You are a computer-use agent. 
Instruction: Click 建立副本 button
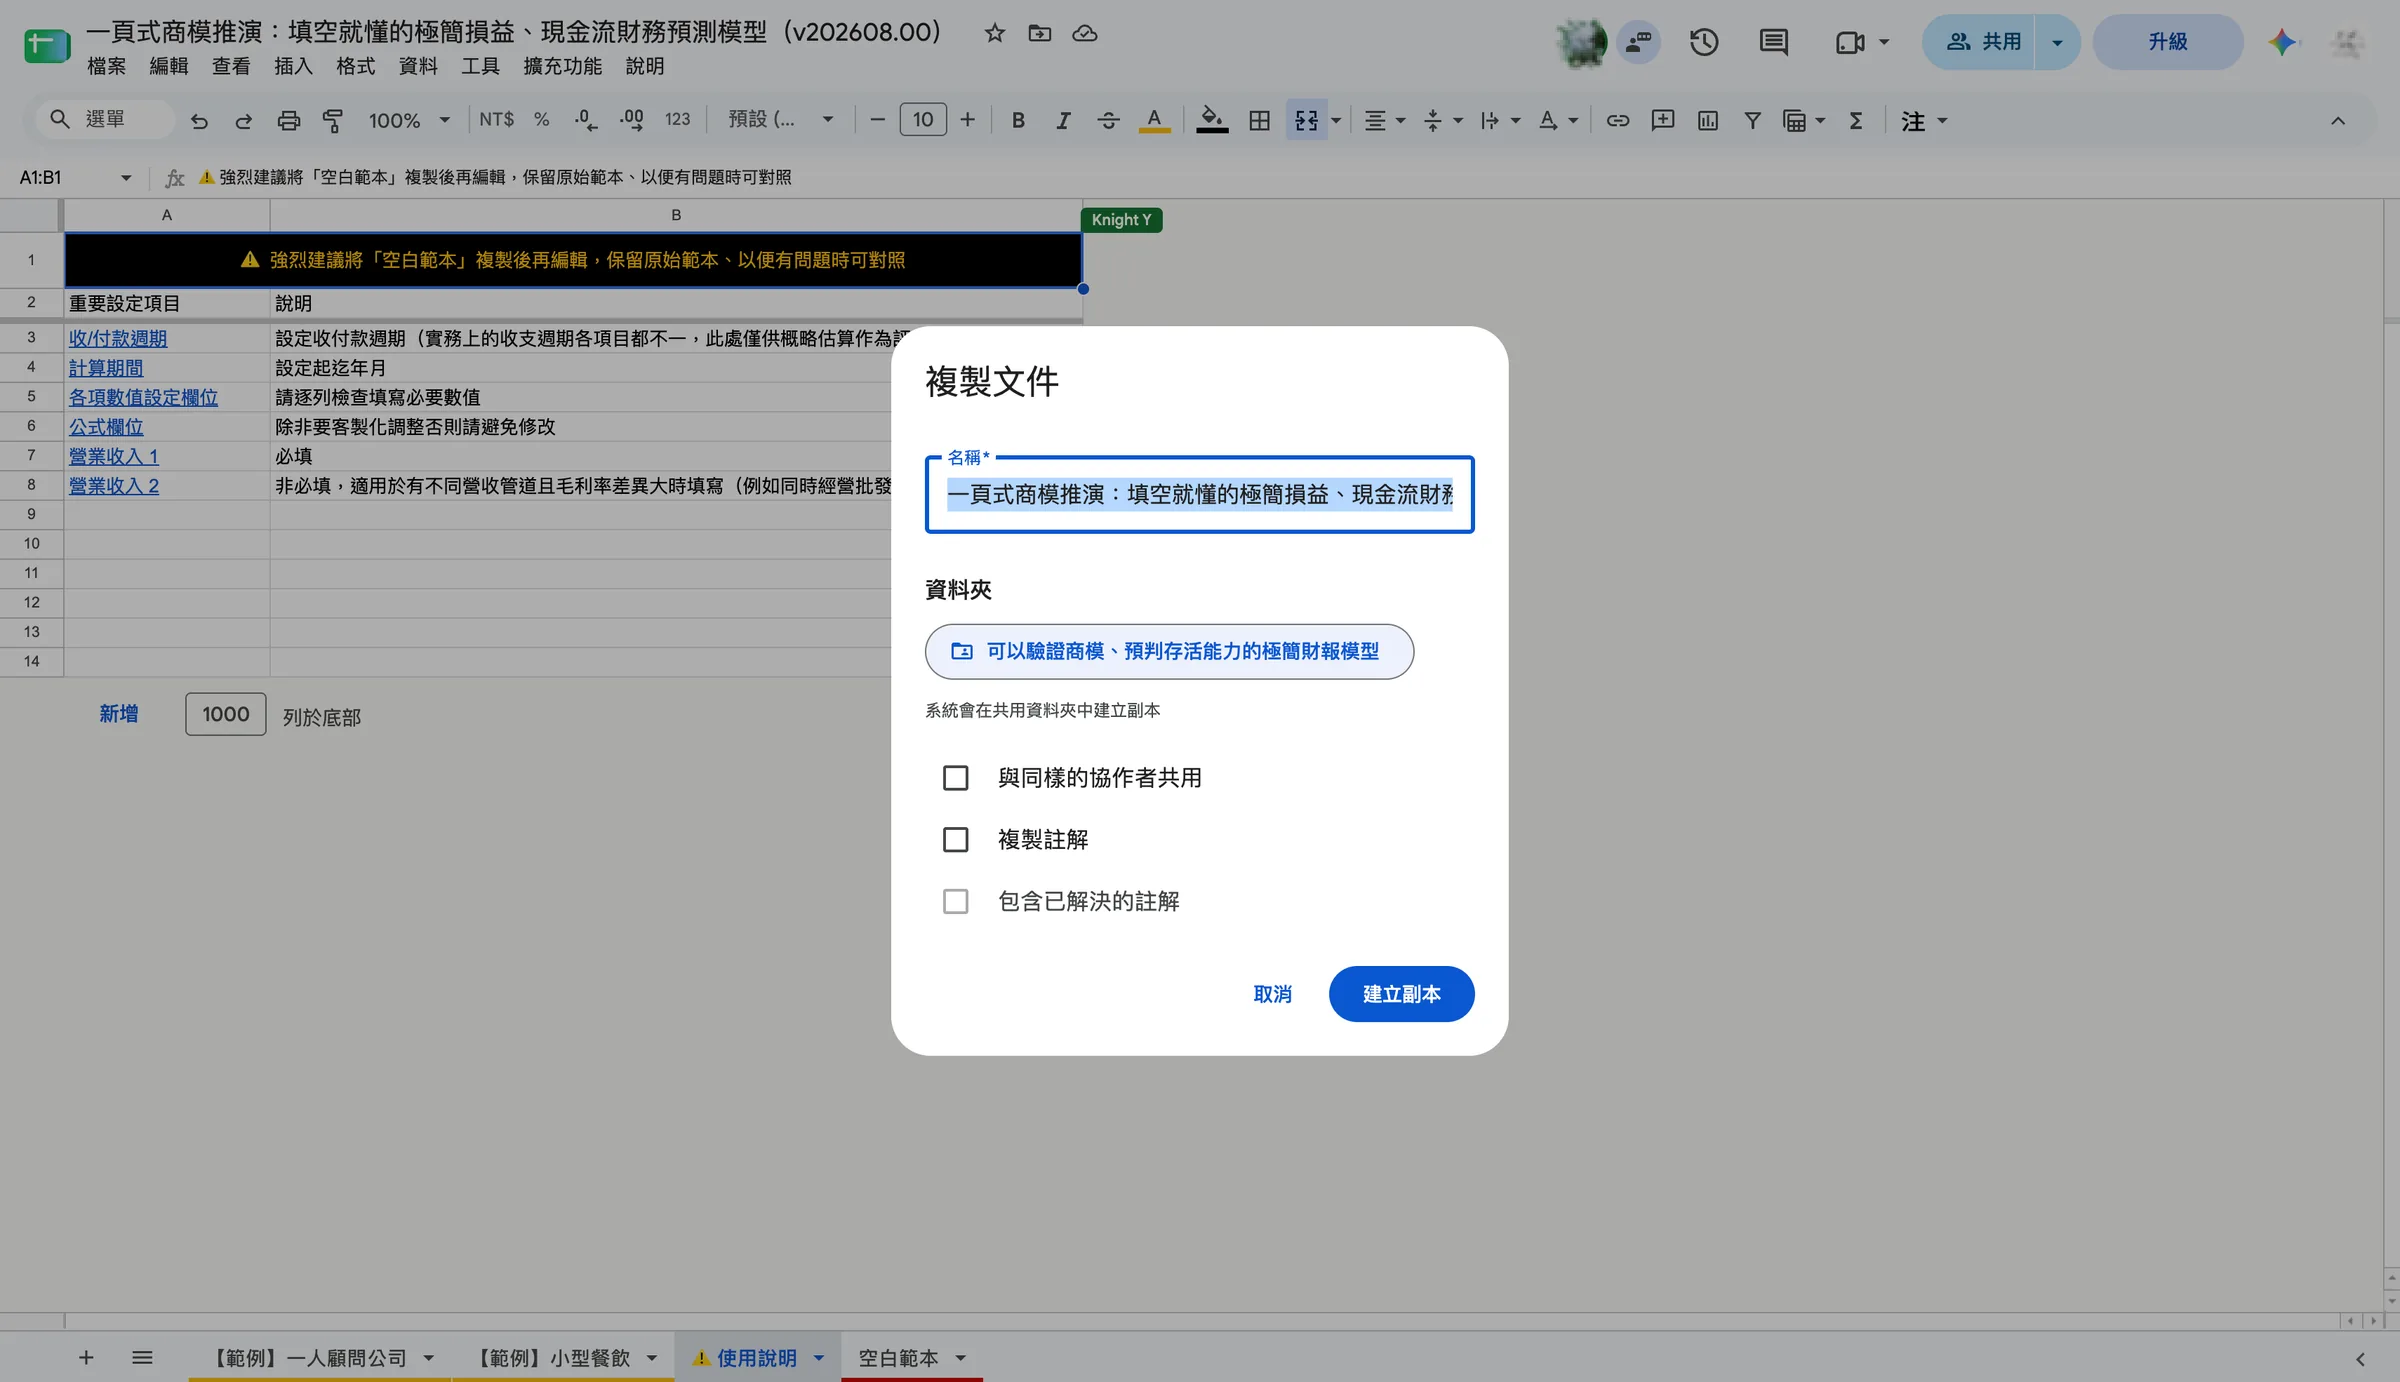pyautogui.click(x=1401, y=993)
